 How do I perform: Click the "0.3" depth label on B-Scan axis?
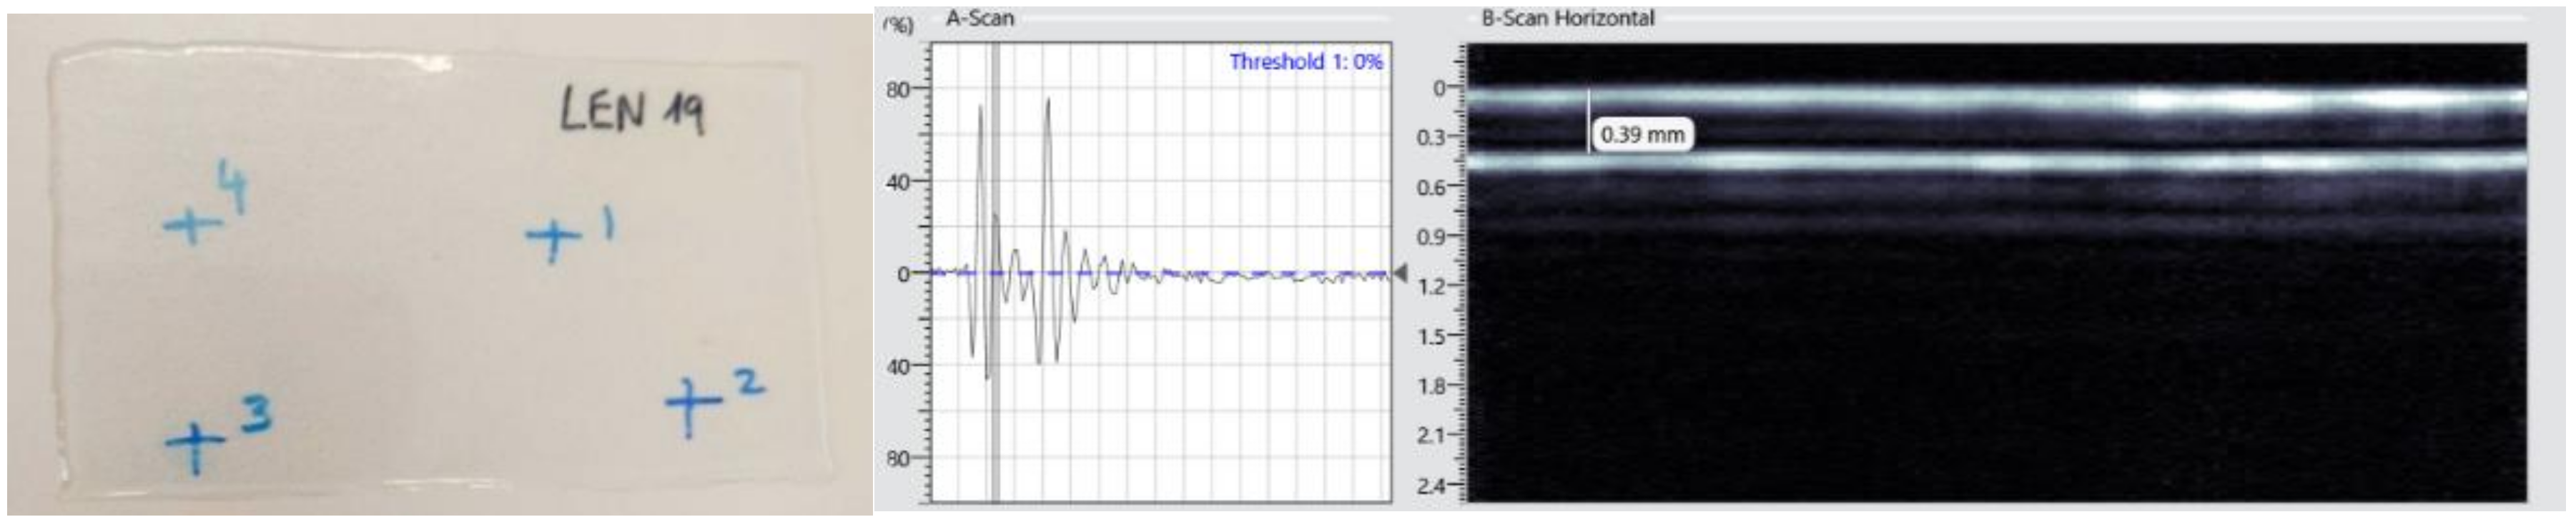pos(1432,138)
